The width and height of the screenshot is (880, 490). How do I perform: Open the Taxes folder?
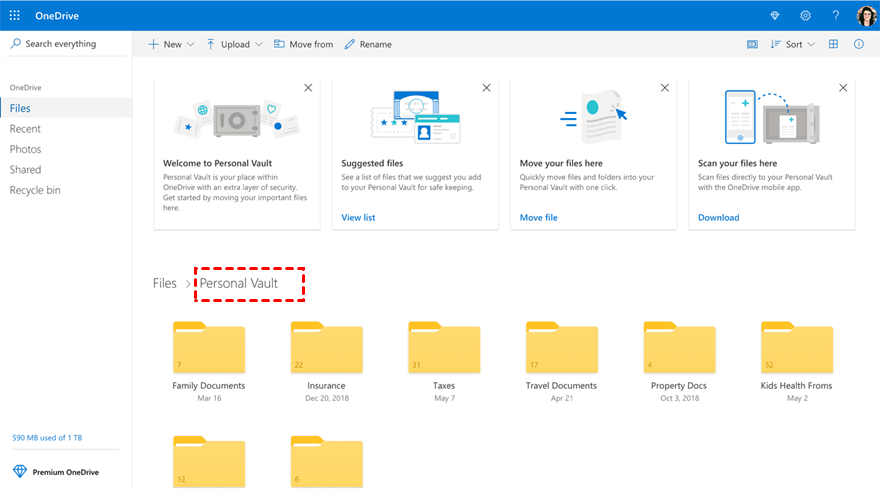443,349
